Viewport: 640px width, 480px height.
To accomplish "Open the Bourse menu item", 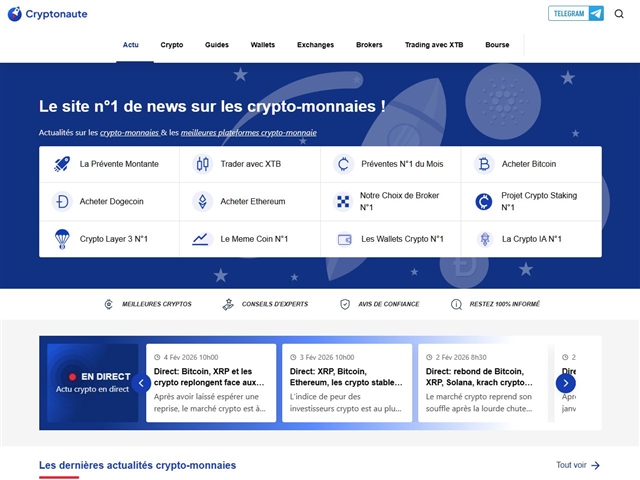I will (x=497, y=45).
